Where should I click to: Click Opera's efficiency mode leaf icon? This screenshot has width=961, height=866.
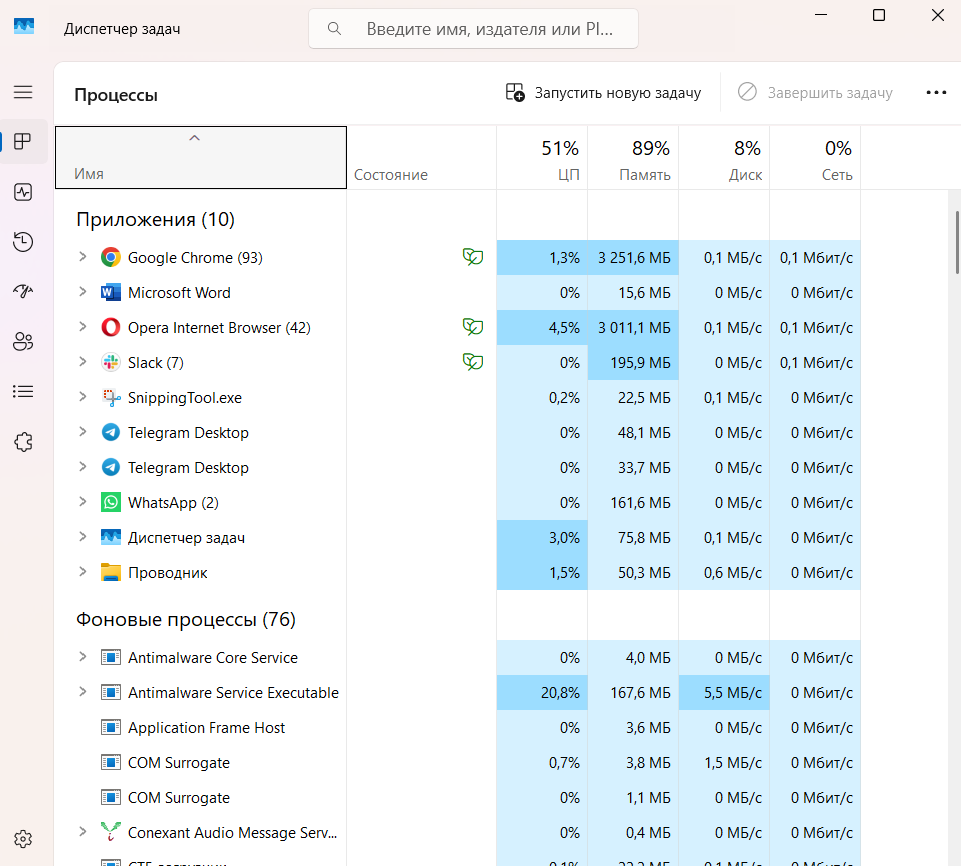473,327
